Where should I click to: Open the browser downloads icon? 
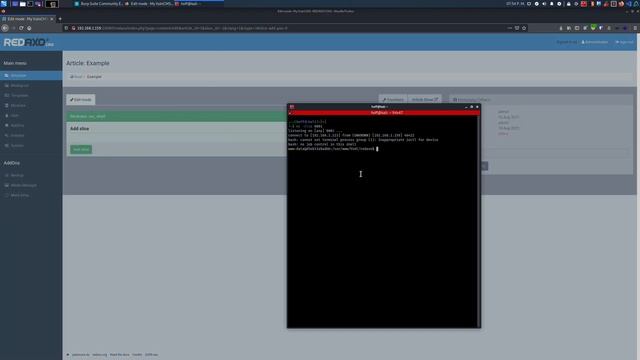coord(561,28)
